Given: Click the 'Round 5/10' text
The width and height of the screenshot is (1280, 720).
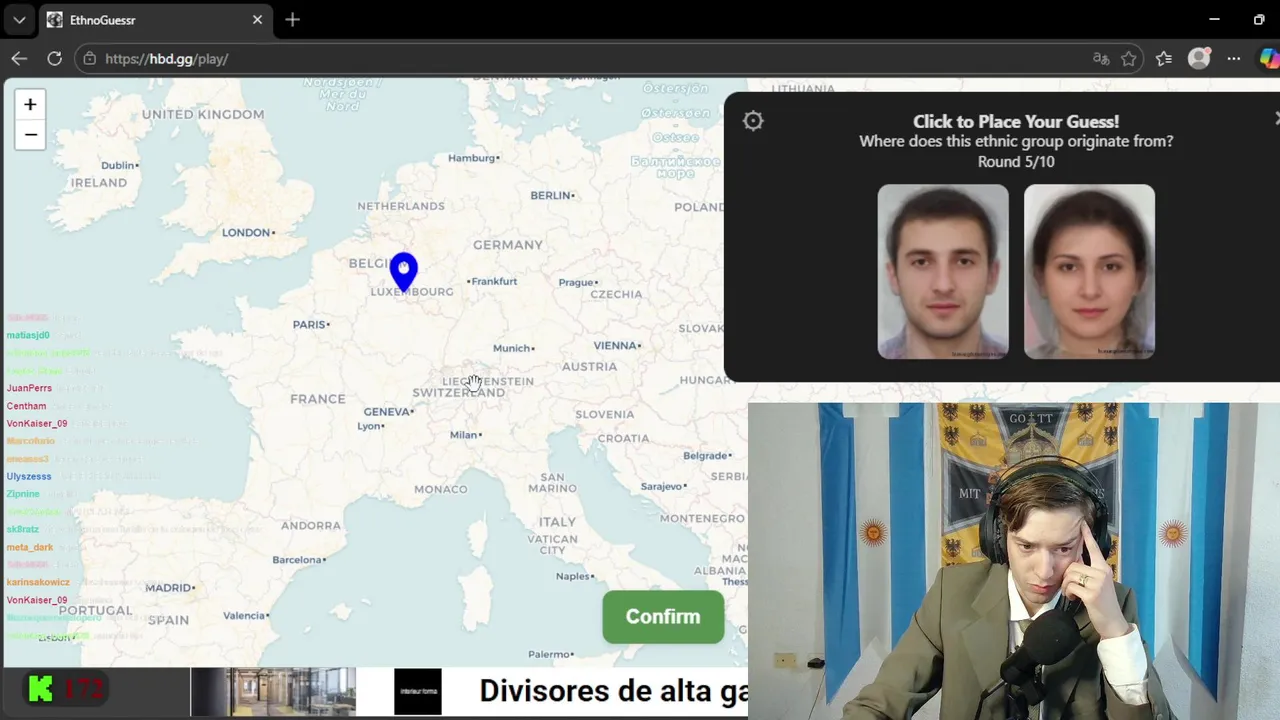Looking at the screenshot, I should tap(1016, 161).
